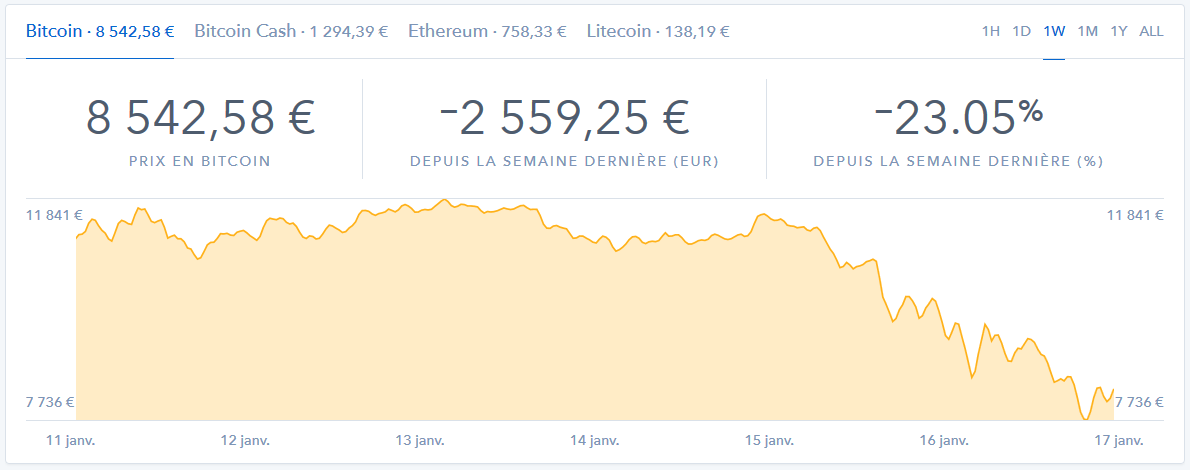This screenshot has width=1190, height=470.
Task: Show the Litecoin price chart tab
Action: [658, 31]
